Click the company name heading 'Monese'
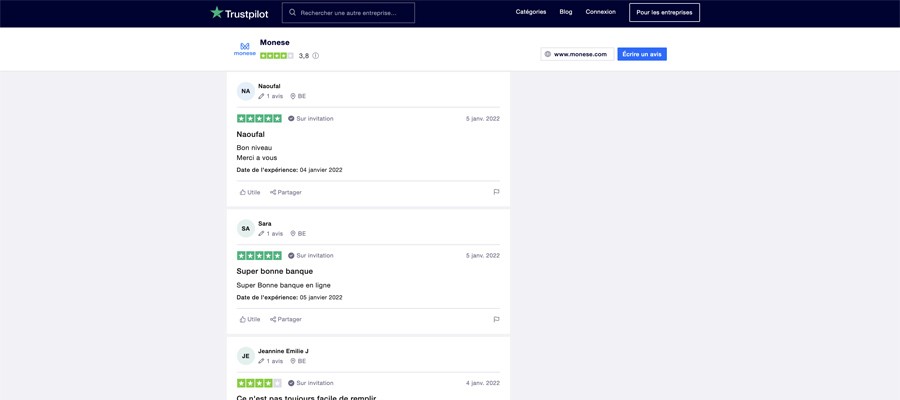Image resolution: width=900 pixels, height=400 pixels. [x=275, y=42]
